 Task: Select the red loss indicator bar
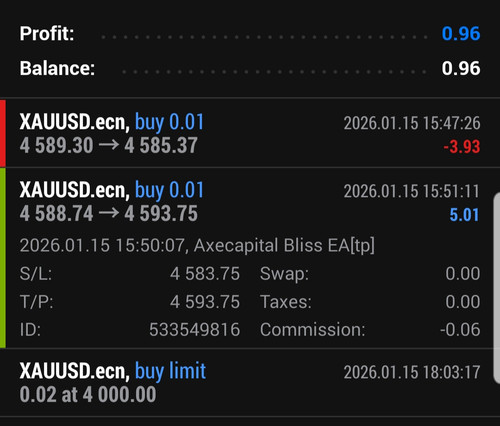click(3, 133)
